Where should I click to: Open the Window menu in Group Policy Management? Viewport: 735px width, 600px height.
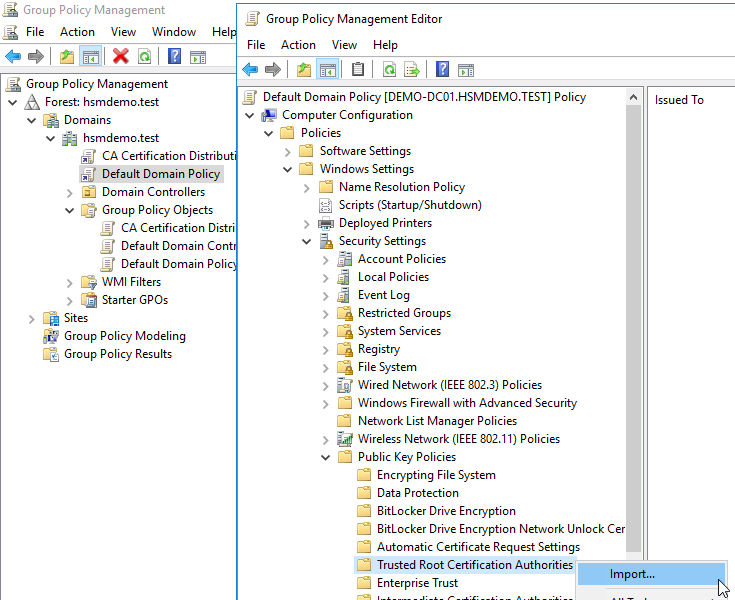coord(174,32)
